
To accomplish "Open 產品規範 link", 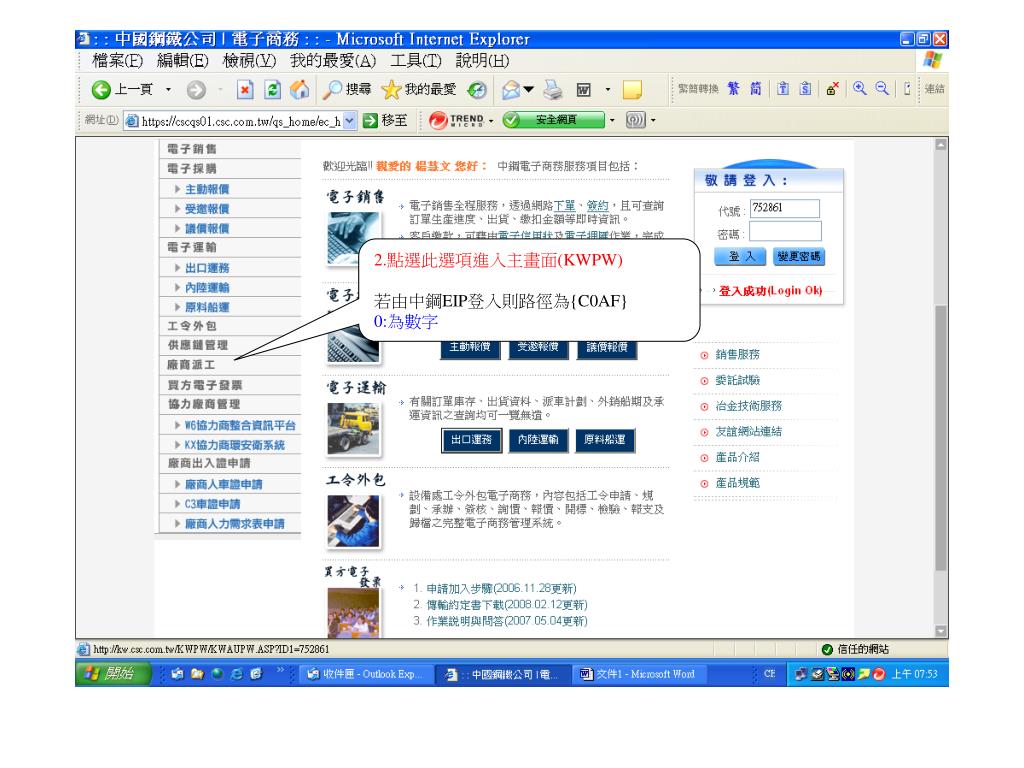I will point(737,483).
